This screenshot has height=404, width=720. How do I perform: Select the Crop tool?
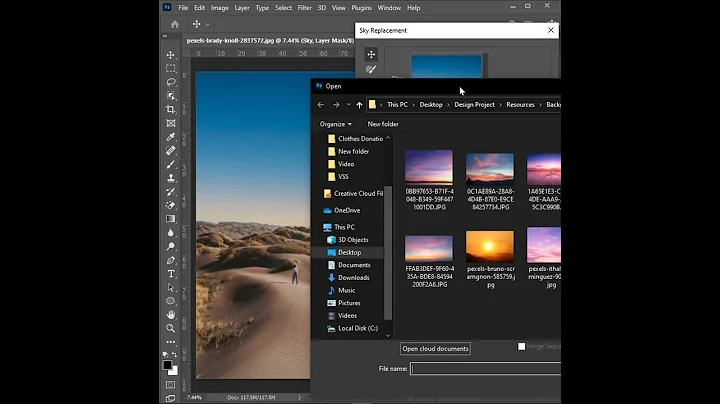pos(171,110)
